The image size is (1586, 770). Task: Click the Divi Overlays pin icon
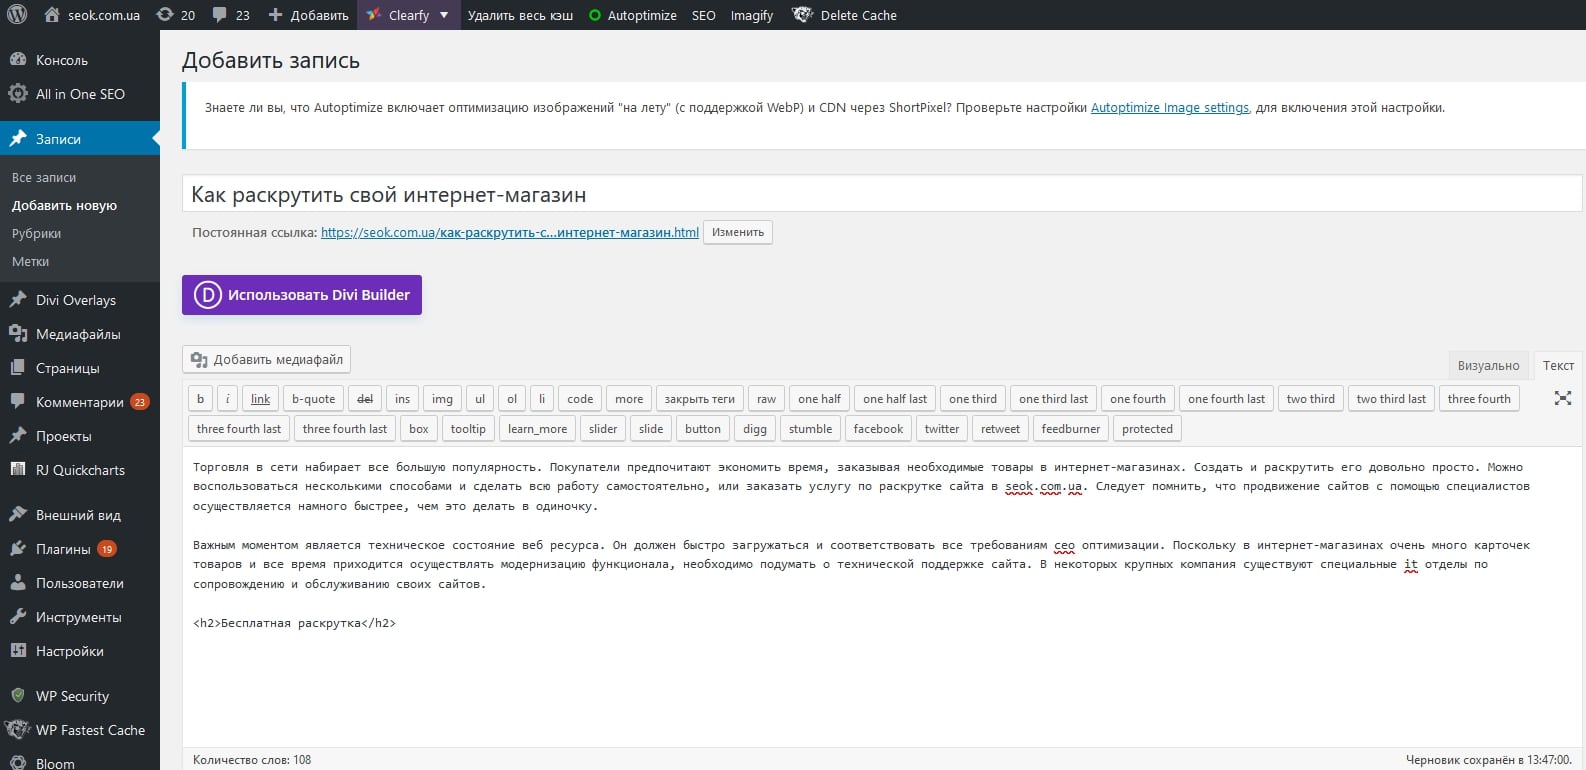(18, 300)
